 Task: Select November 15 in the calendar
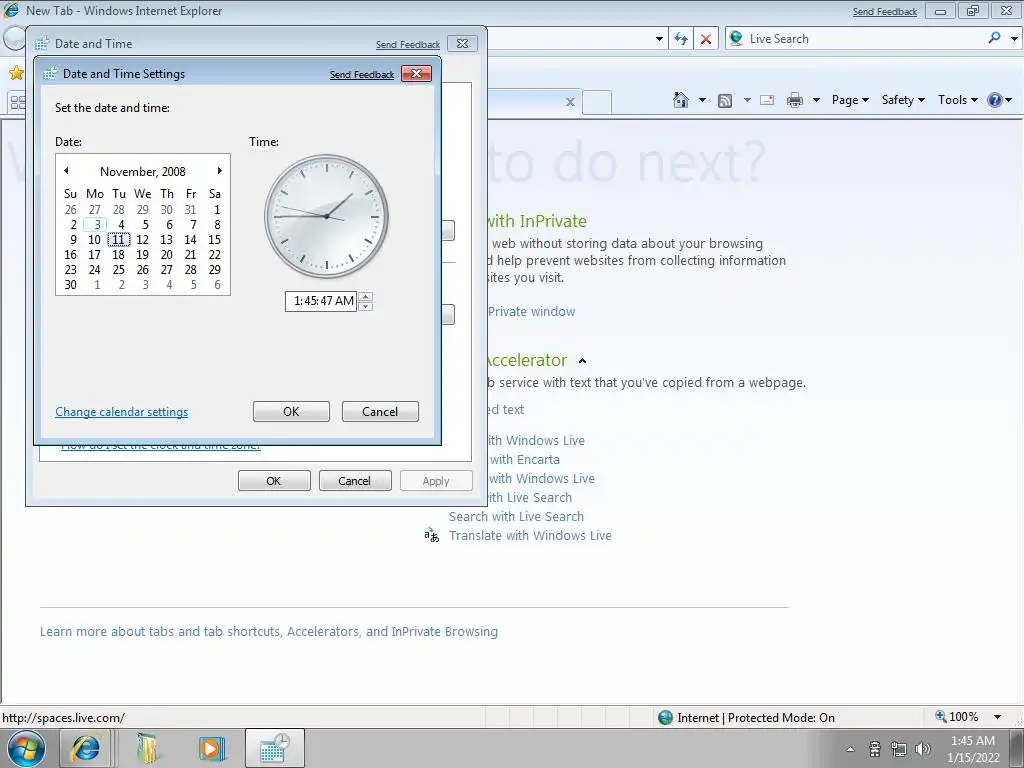click(214, 240)
